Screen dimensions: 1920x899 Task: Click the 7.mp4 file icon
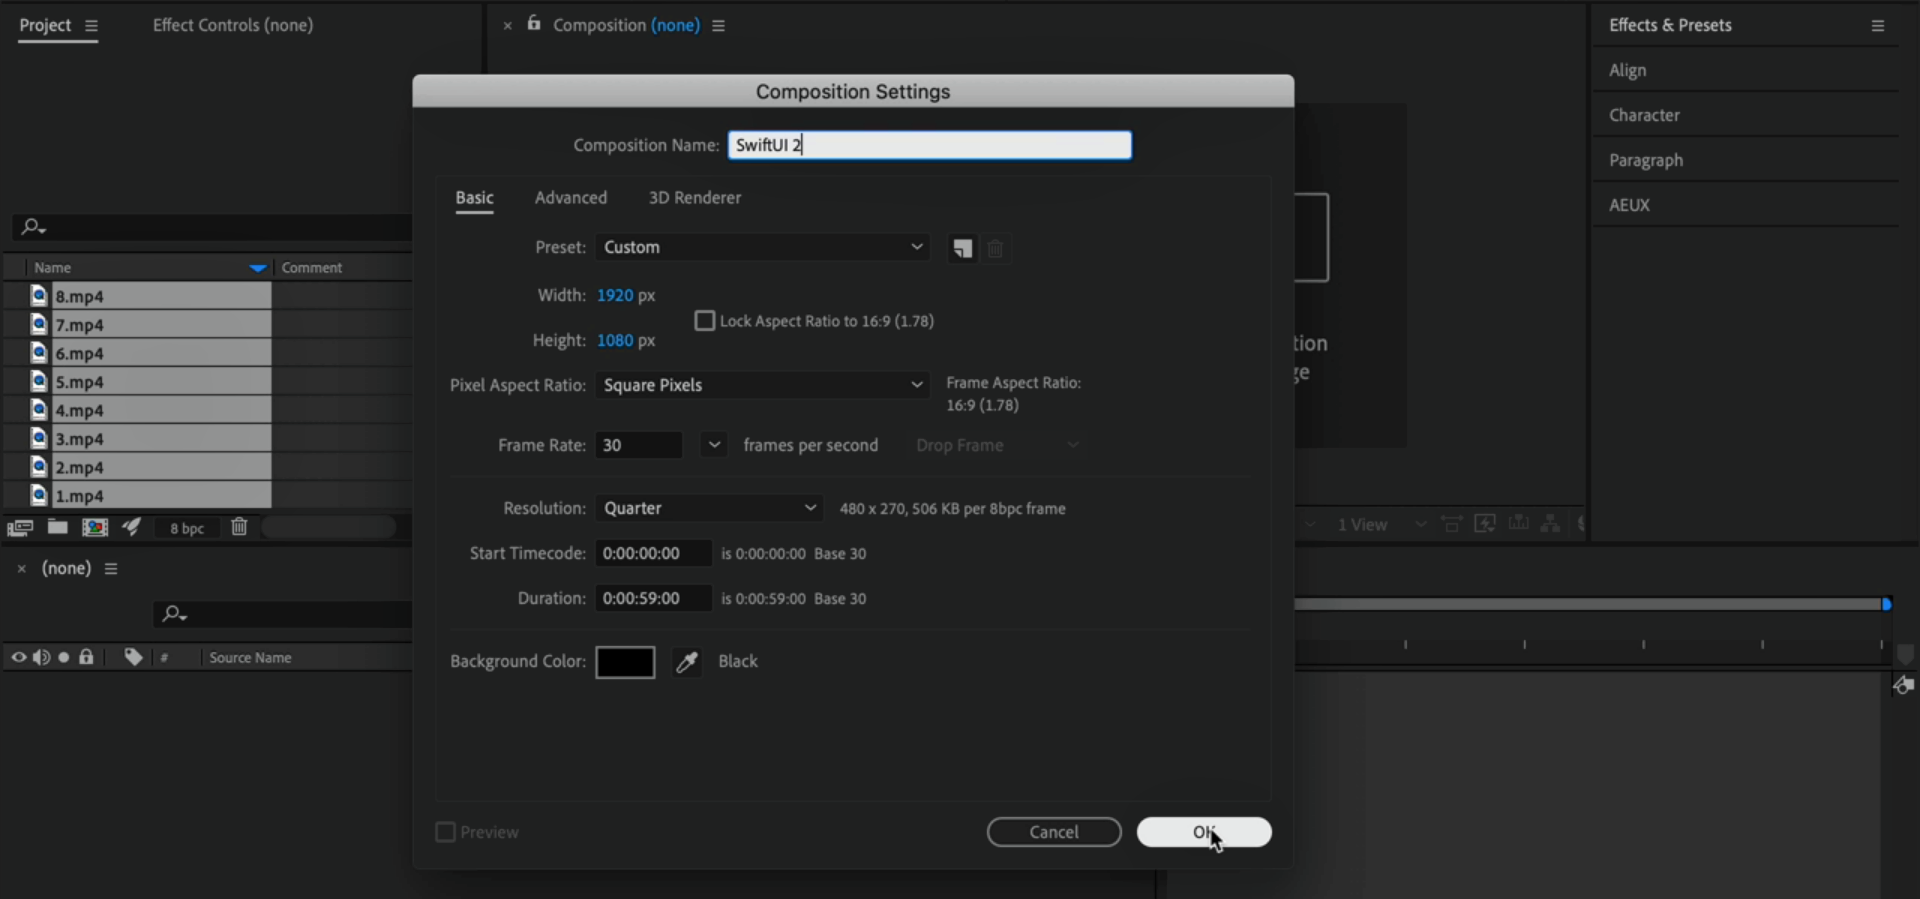click(x=39, y=324)
